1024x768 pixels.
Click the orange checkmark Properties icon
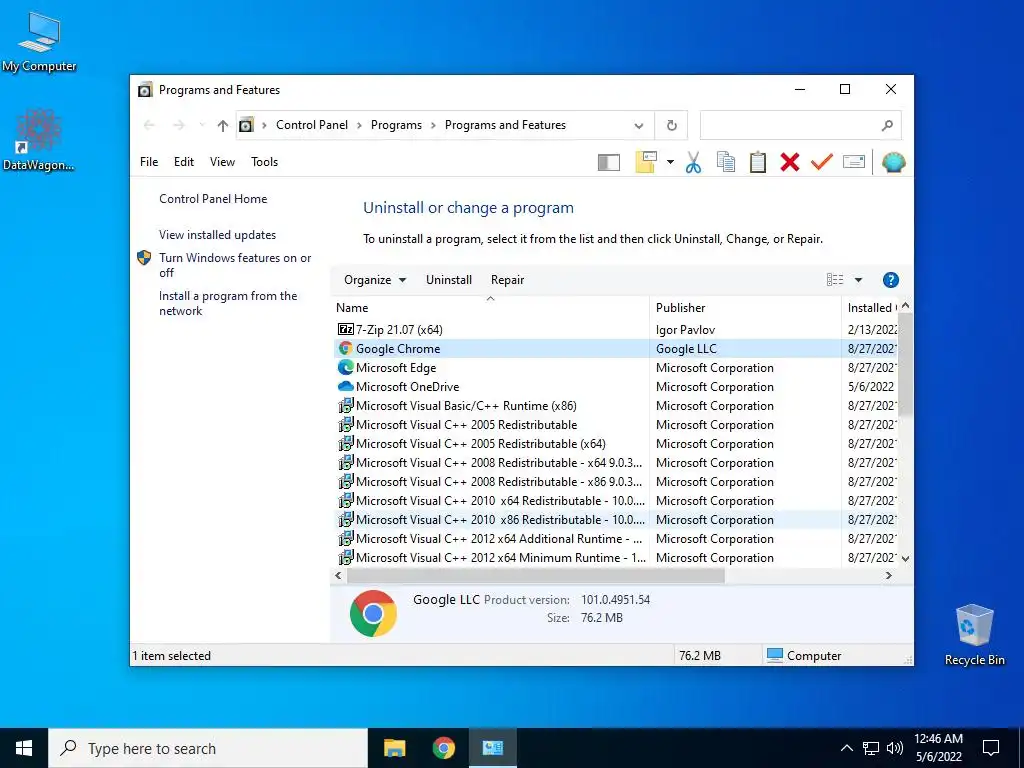pos(822,161)
